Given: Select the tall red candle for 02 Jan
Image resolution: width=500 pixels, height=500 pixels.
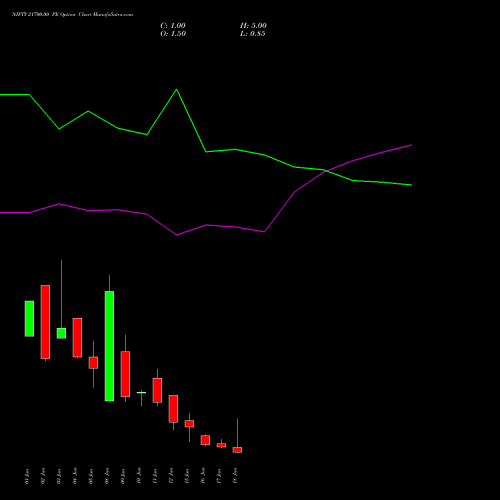Looking at the screenshot, I should click(45, 322).
